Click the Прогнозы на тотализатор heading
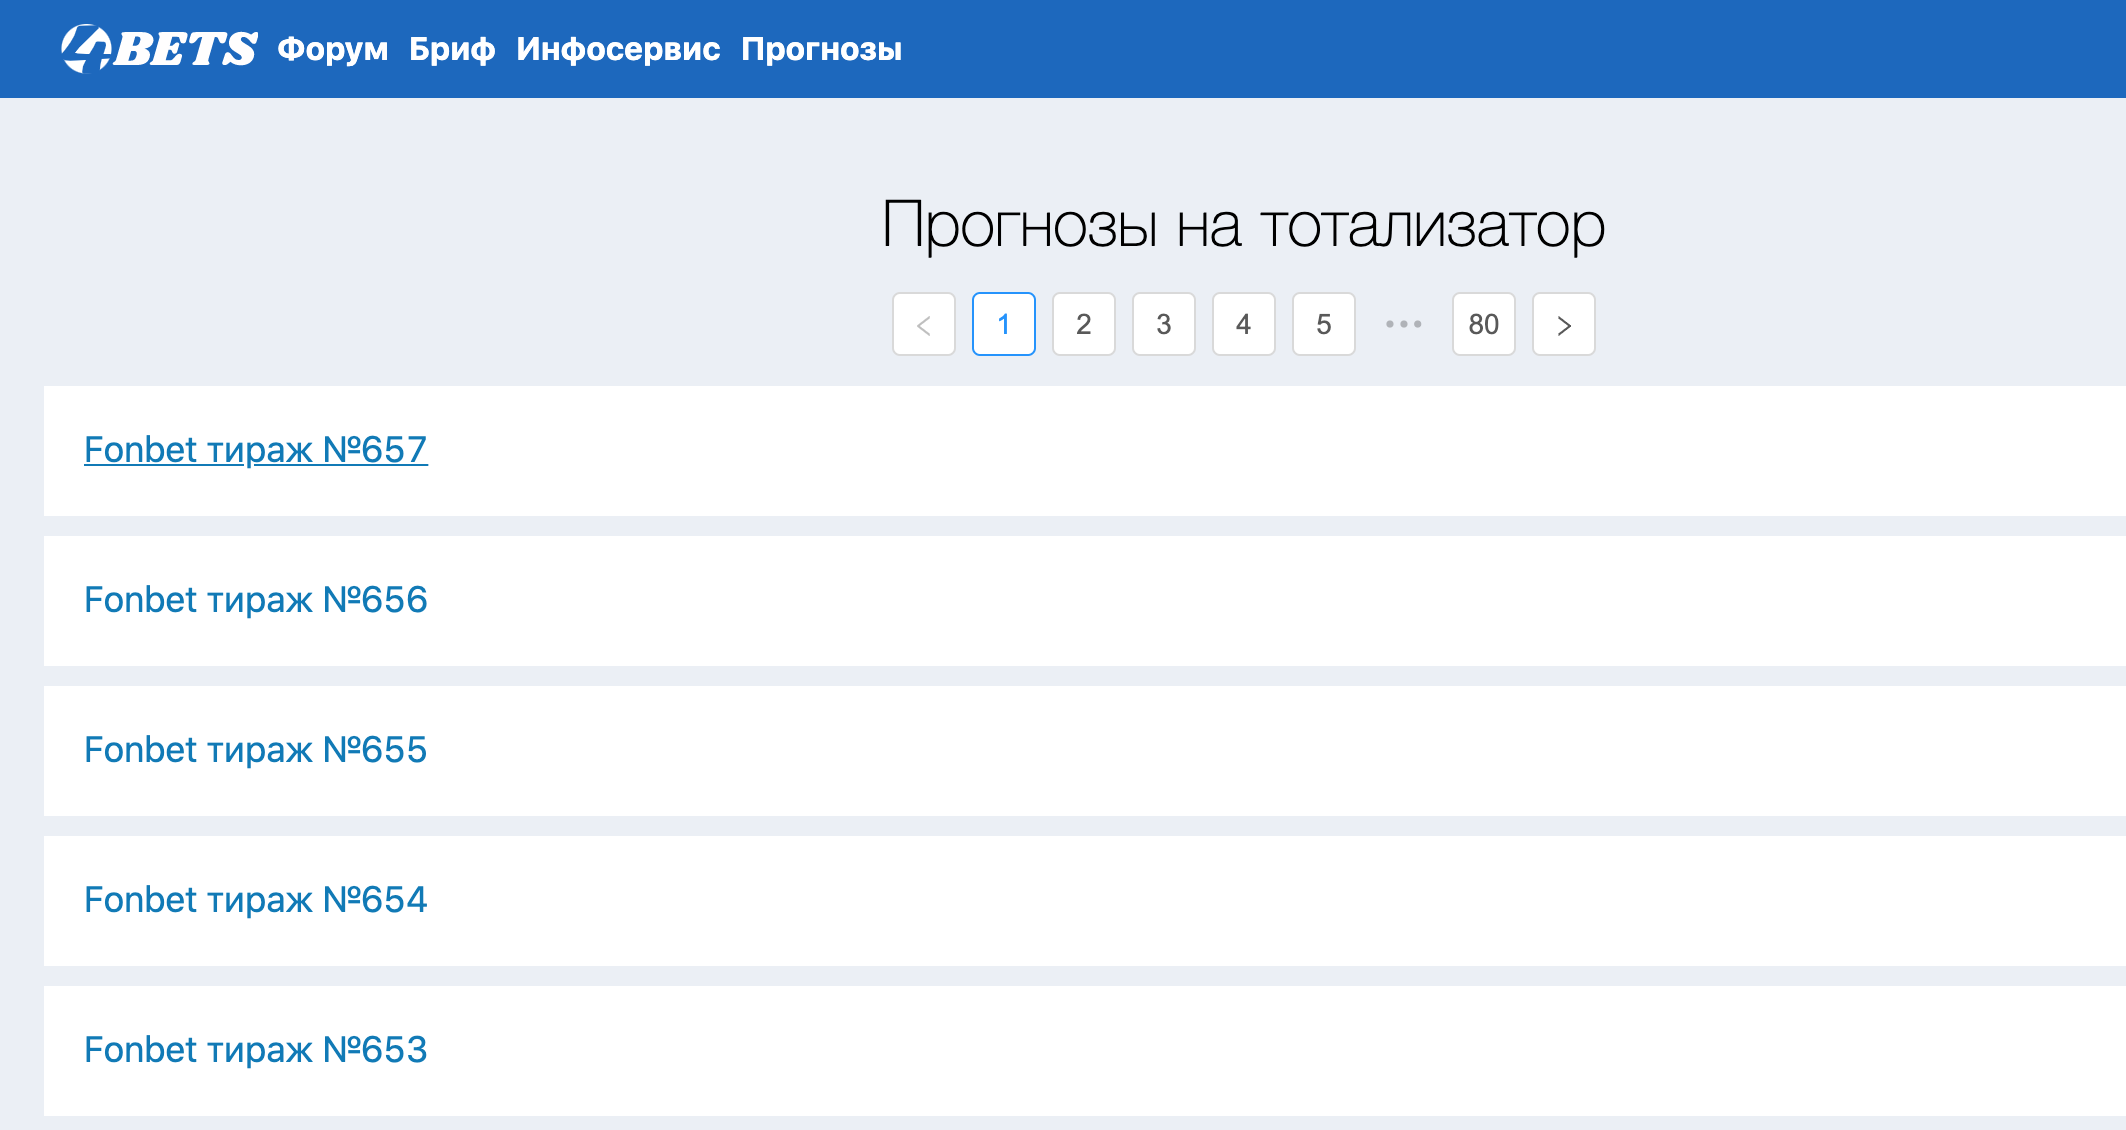The width and height of the screenshot is (2126, 1130). click(1243, 226)
